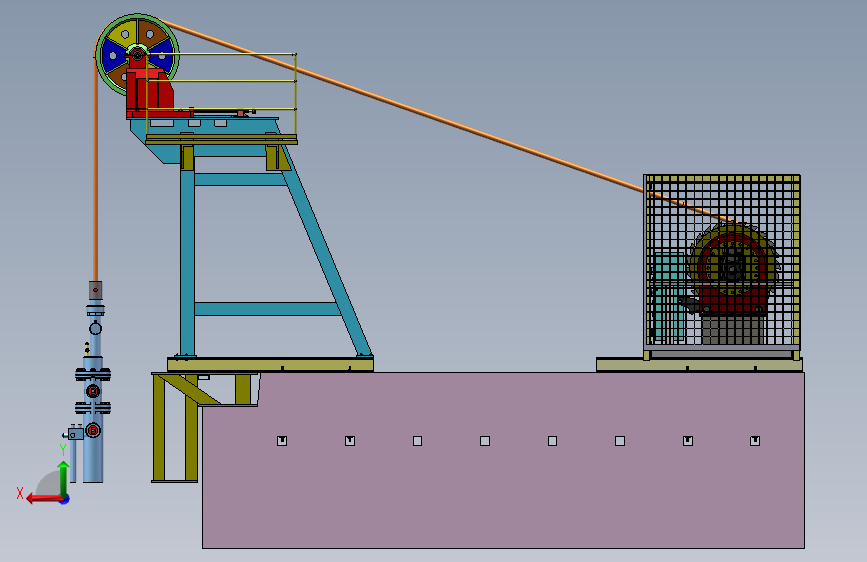Screen dimensions: 867x562
Task: Select the yellow guardrail on the top platform
Action: tap(221, 94)
